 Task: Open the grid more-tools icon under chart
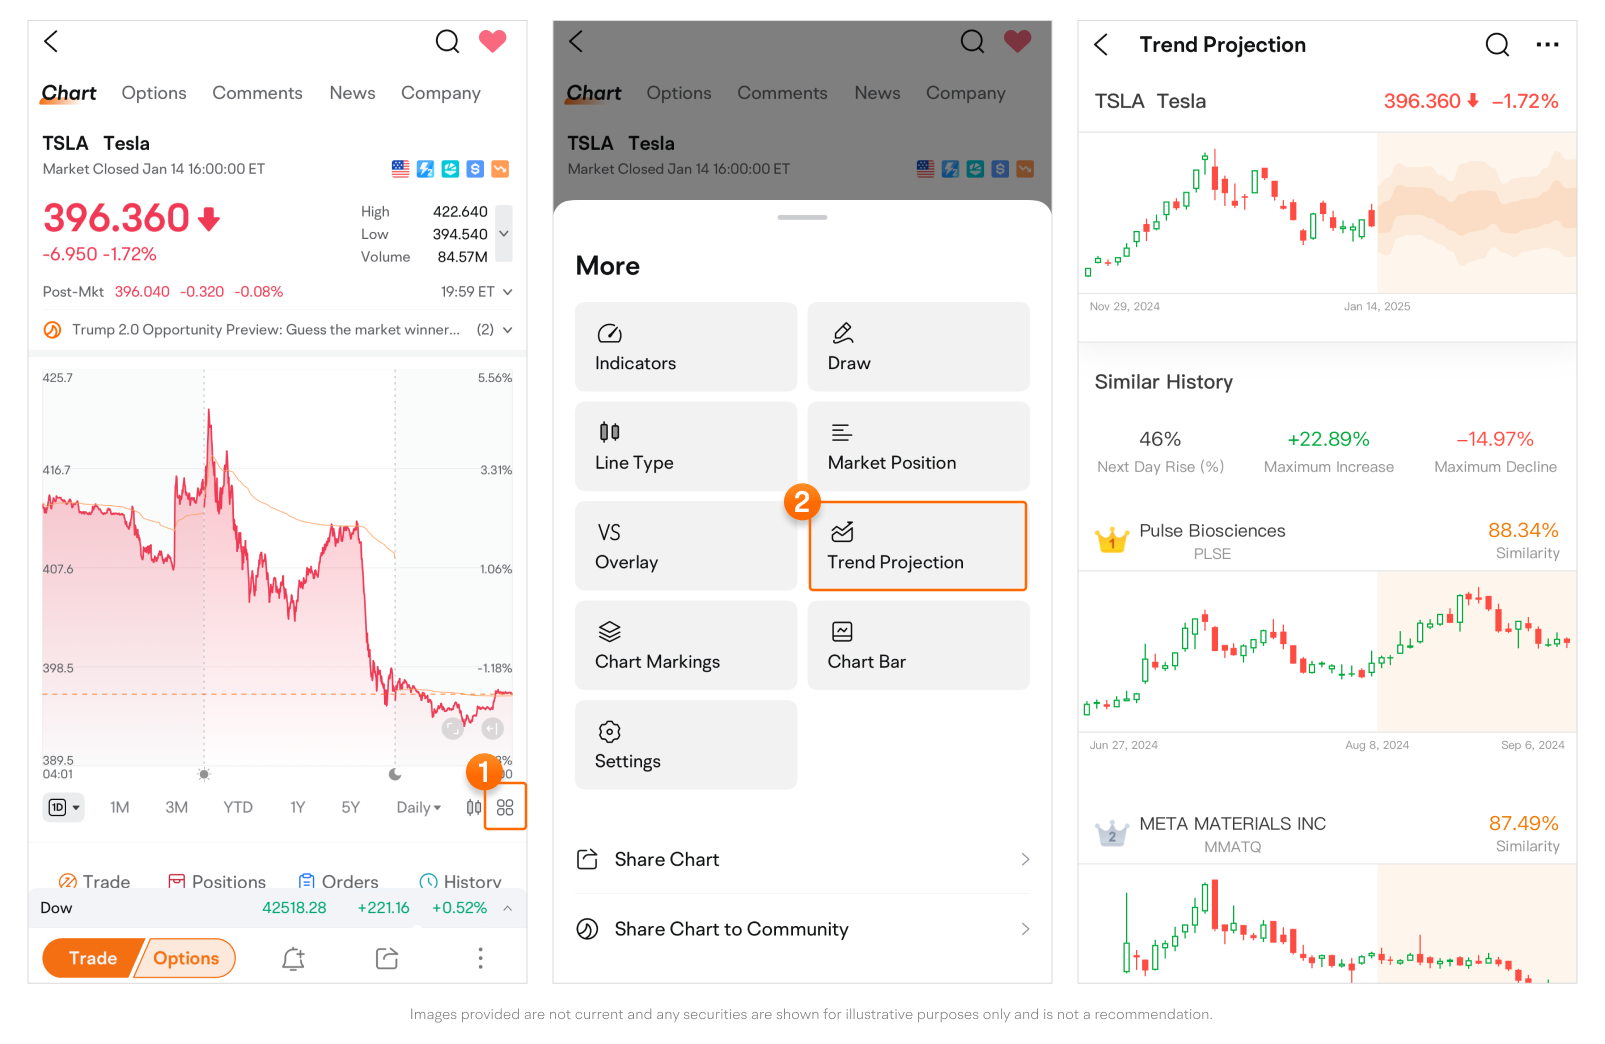505,808
